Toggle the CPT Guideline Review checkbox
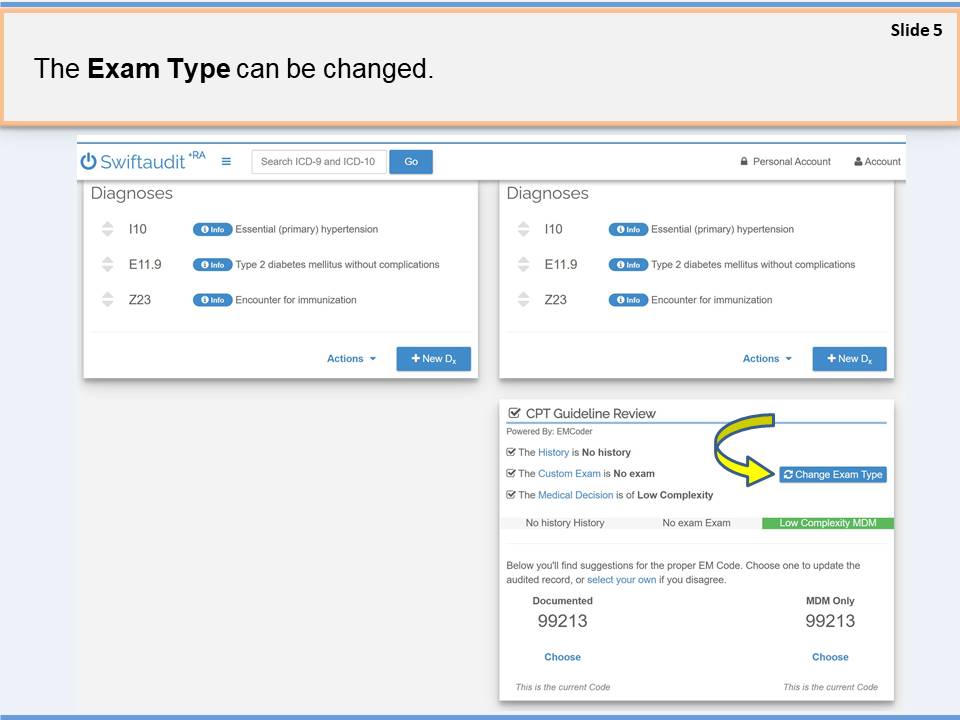Viewport: 960px width, 720px height. (x=514, y=413)
